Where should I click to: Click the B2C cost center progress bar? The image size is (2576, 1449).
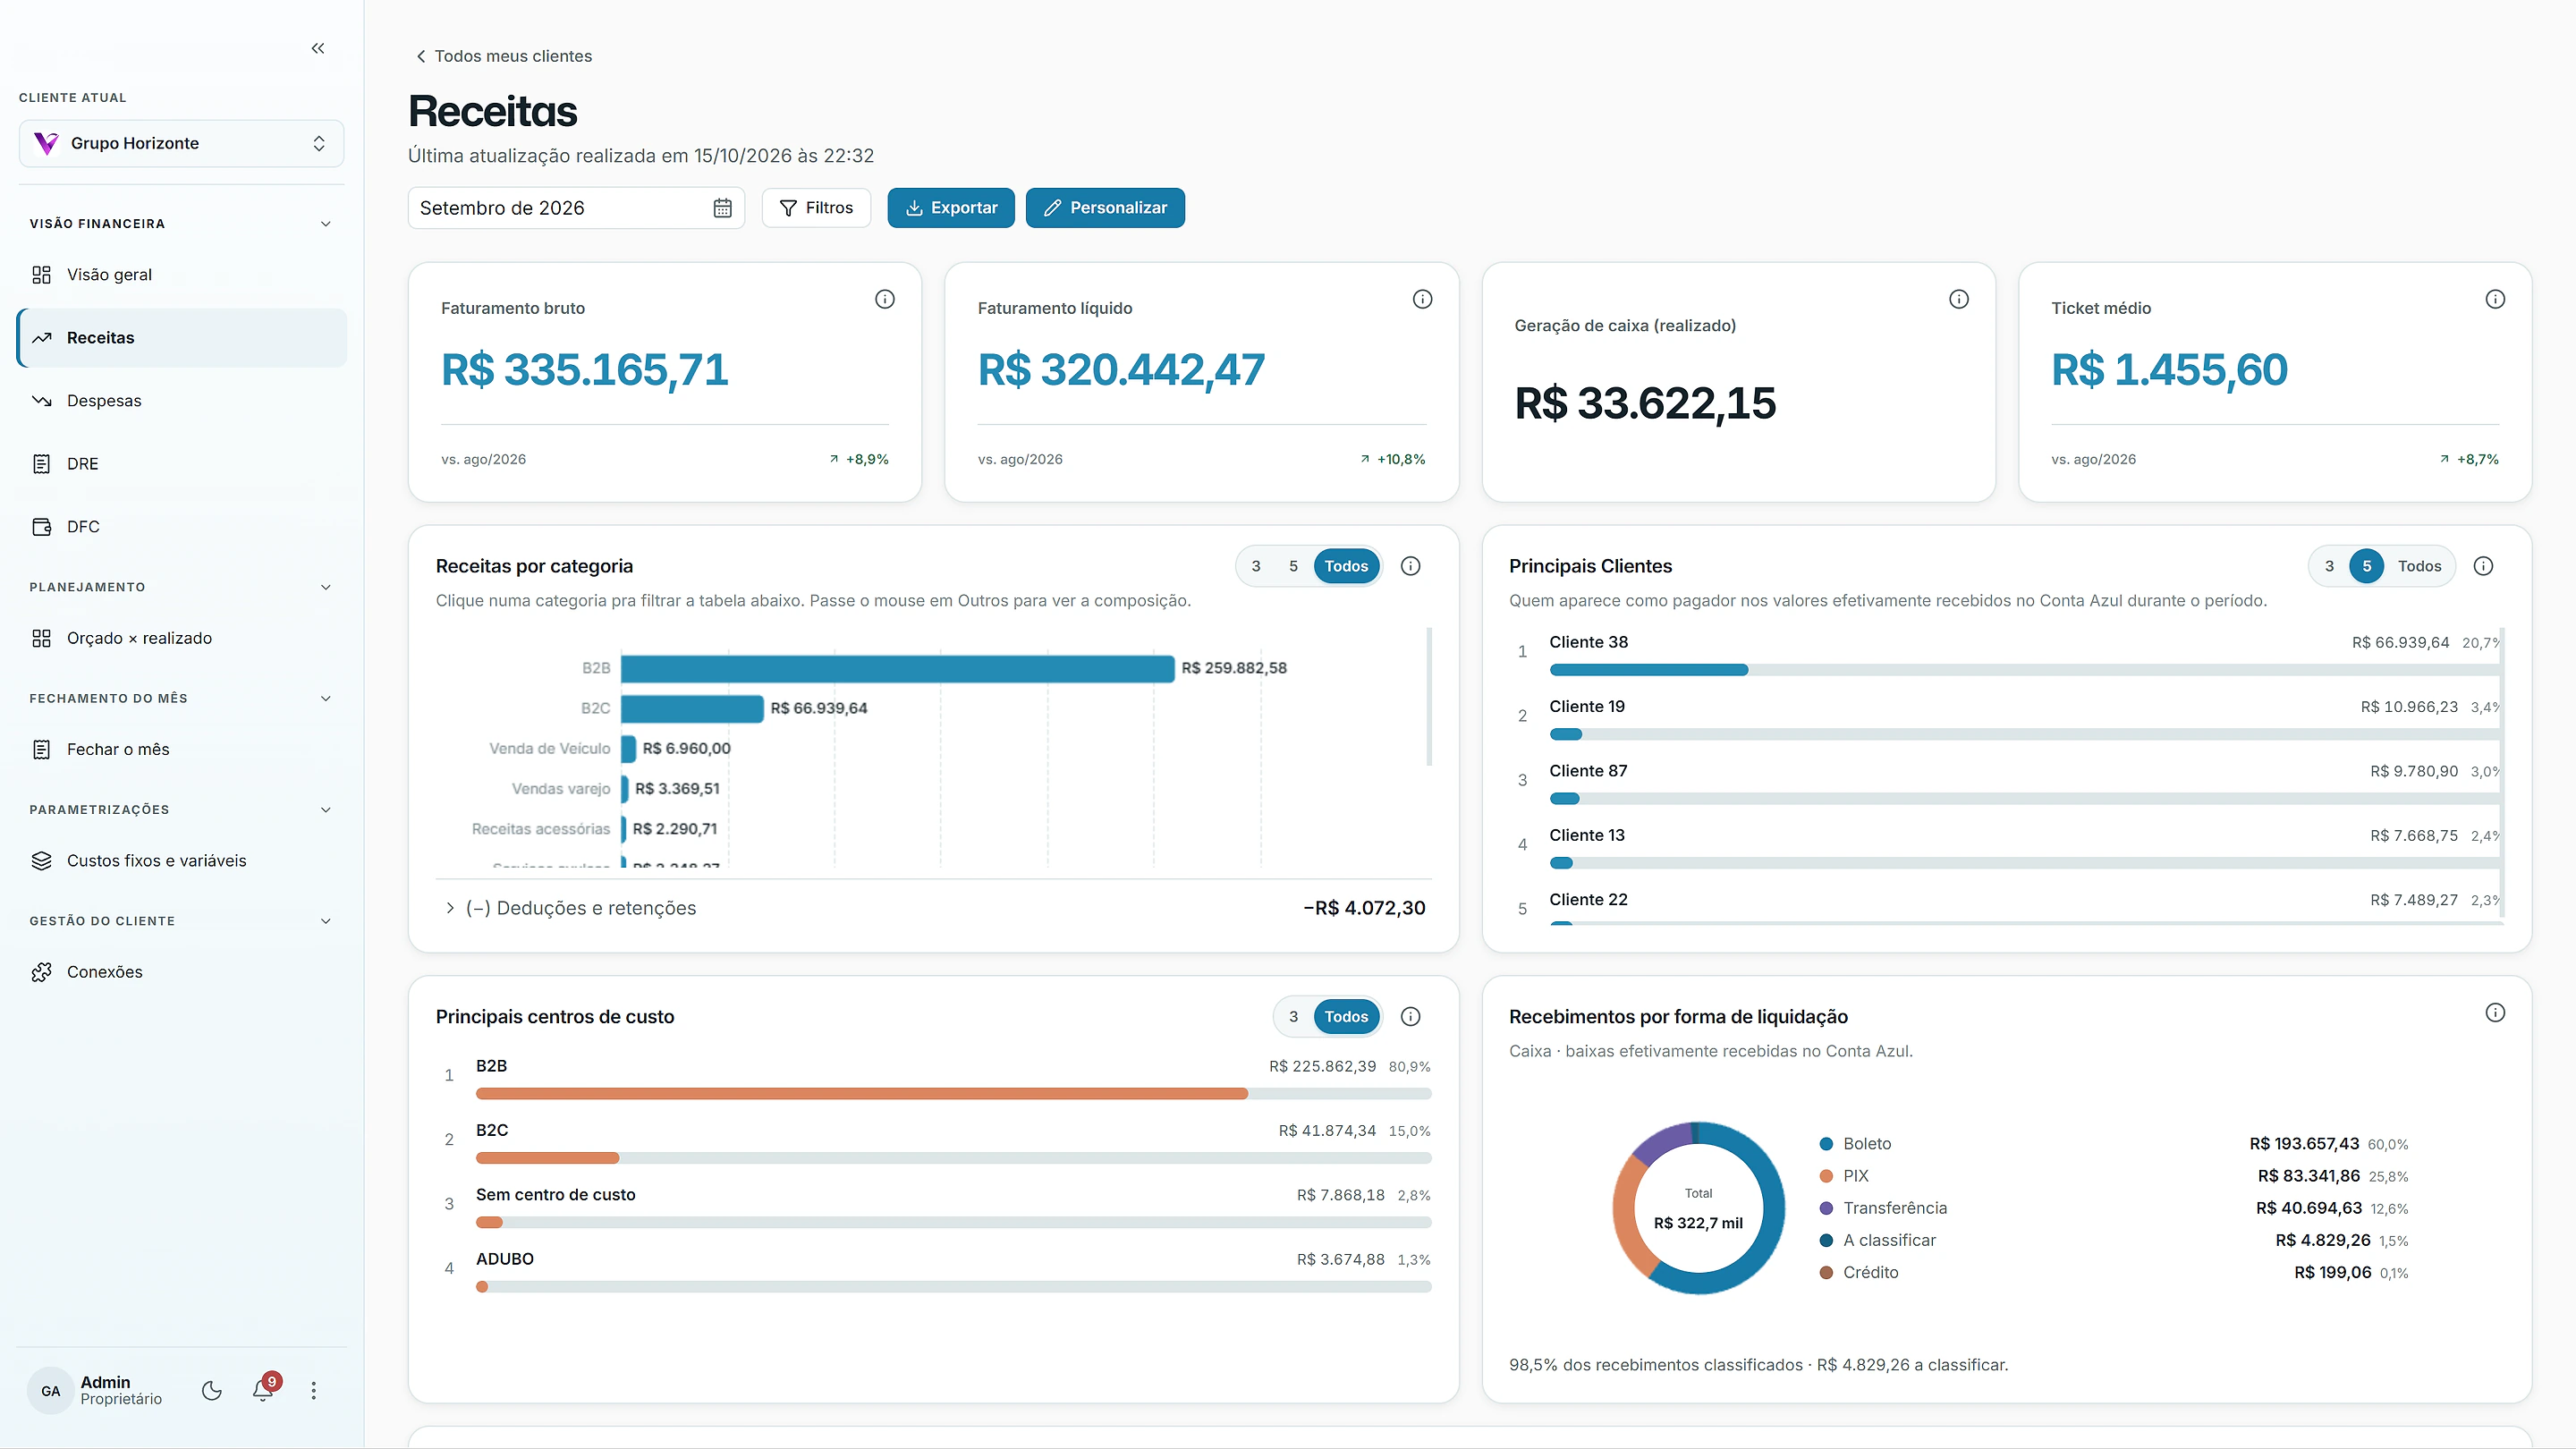click(x=953, y=1158)
